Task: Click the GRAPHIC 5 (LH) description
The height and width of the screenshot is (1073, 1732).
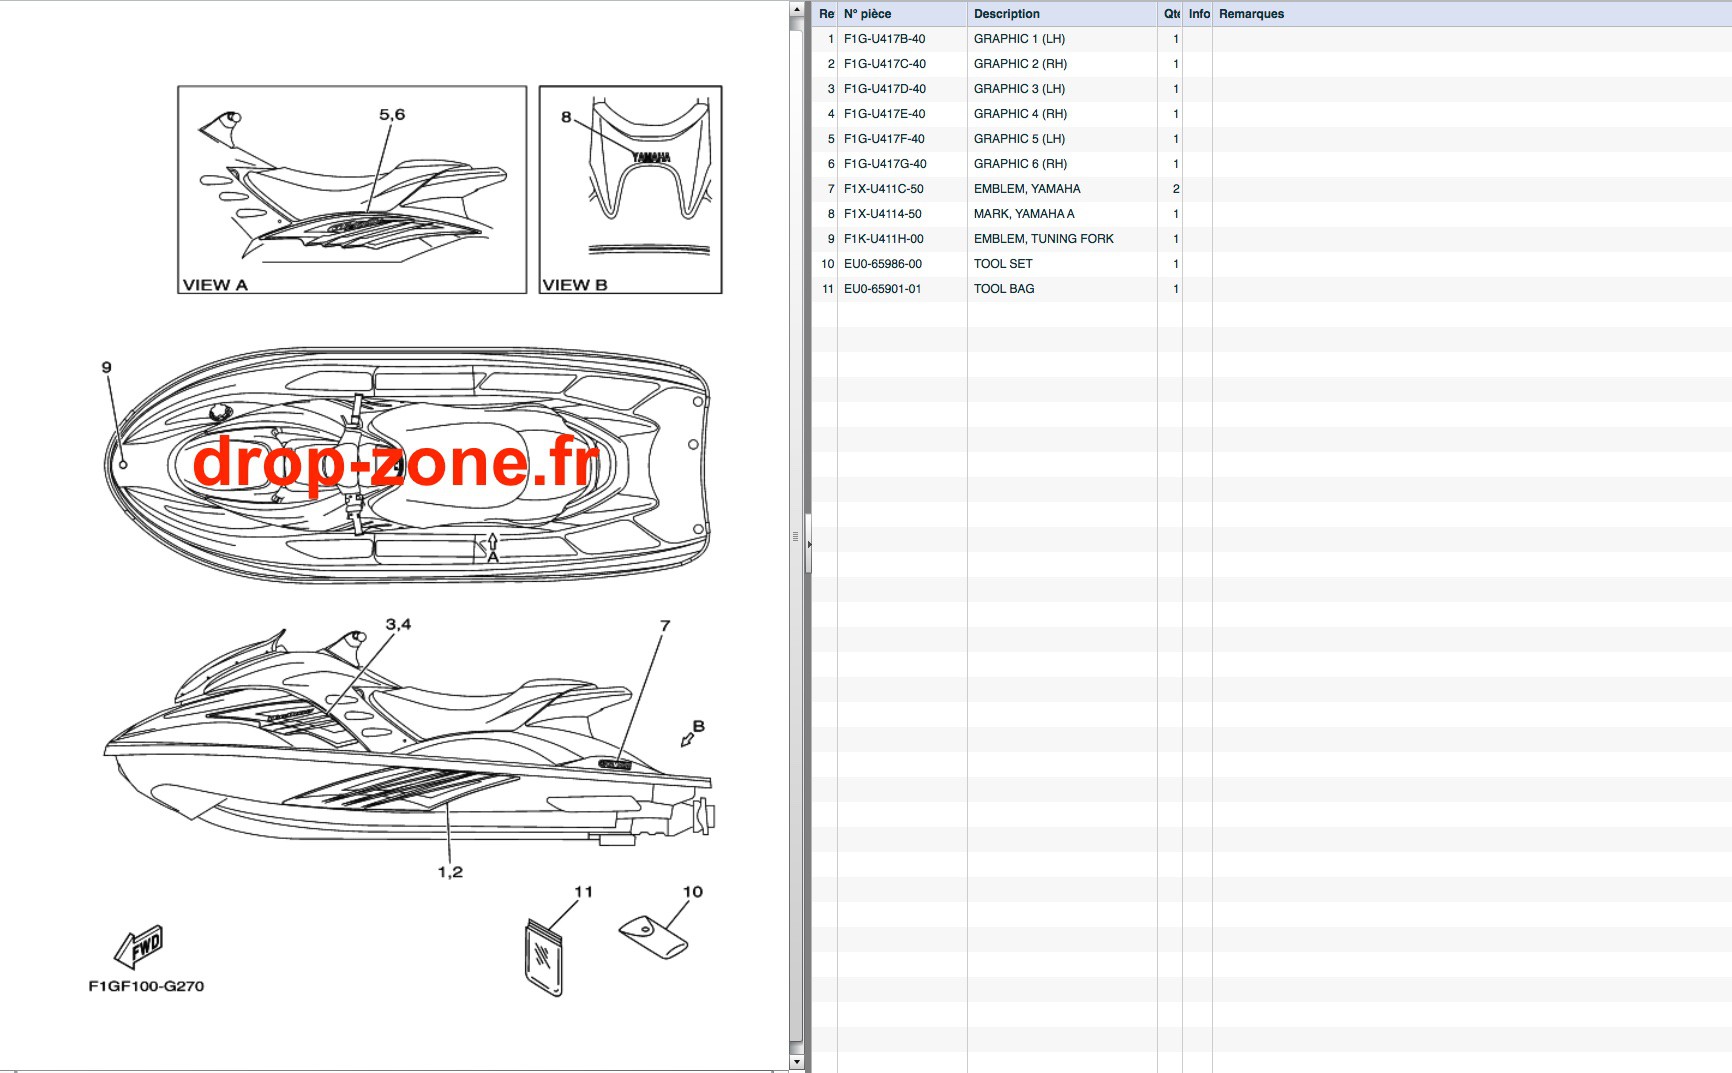Action: 1019,139
